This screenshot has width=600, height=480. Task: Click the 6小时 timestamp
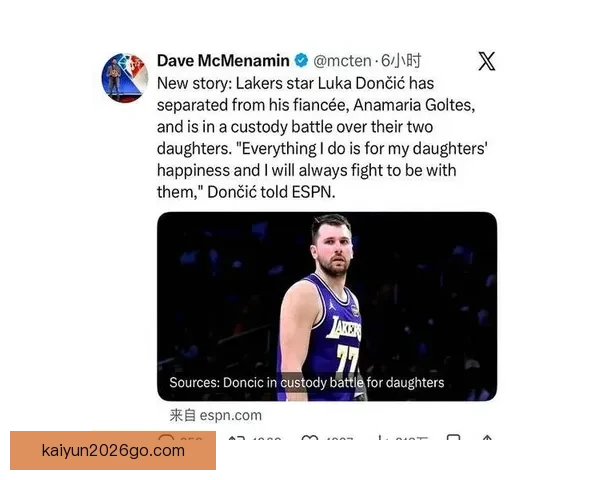pos(401,60)
